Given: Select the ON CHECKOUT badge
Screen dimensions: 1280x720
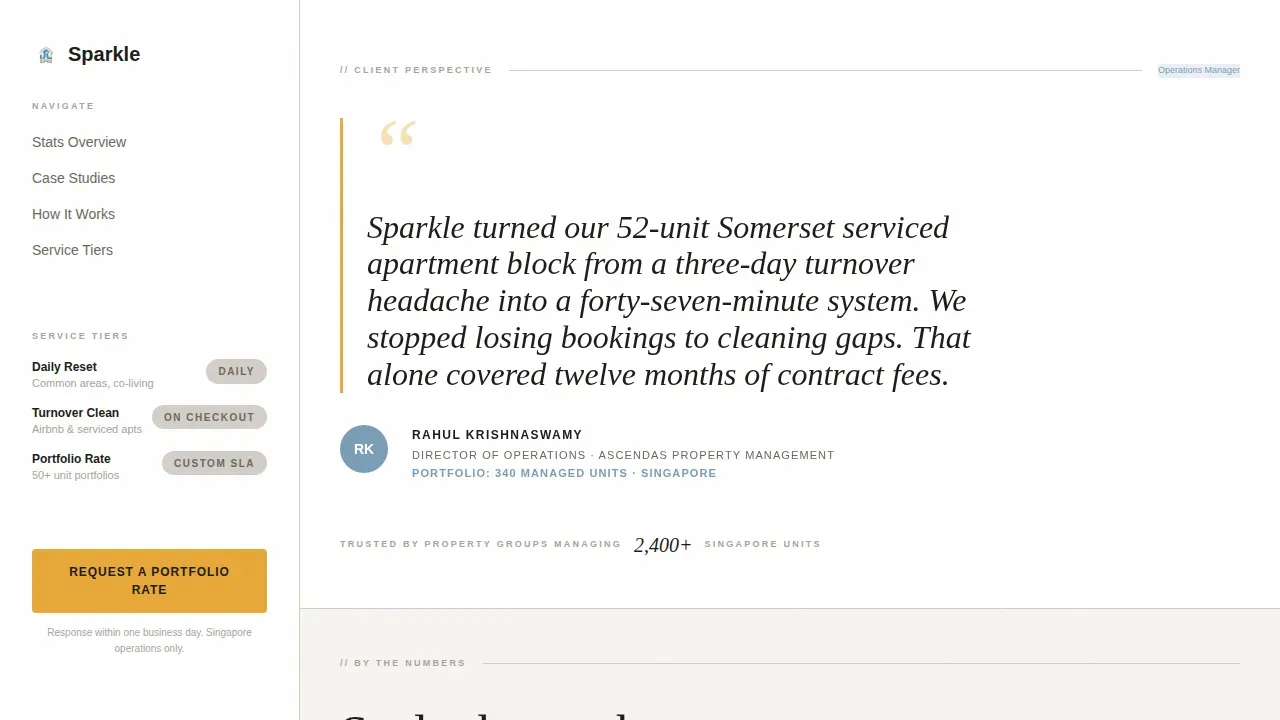Looking at the screenshot, I should pos(209,417).
